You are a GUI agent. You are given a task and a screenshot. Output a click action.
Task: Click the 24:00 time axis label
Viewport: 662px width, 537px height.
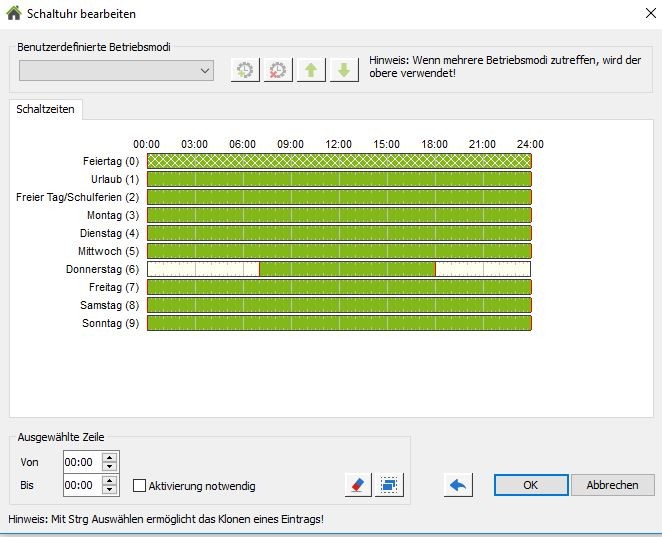pos(530,144)
